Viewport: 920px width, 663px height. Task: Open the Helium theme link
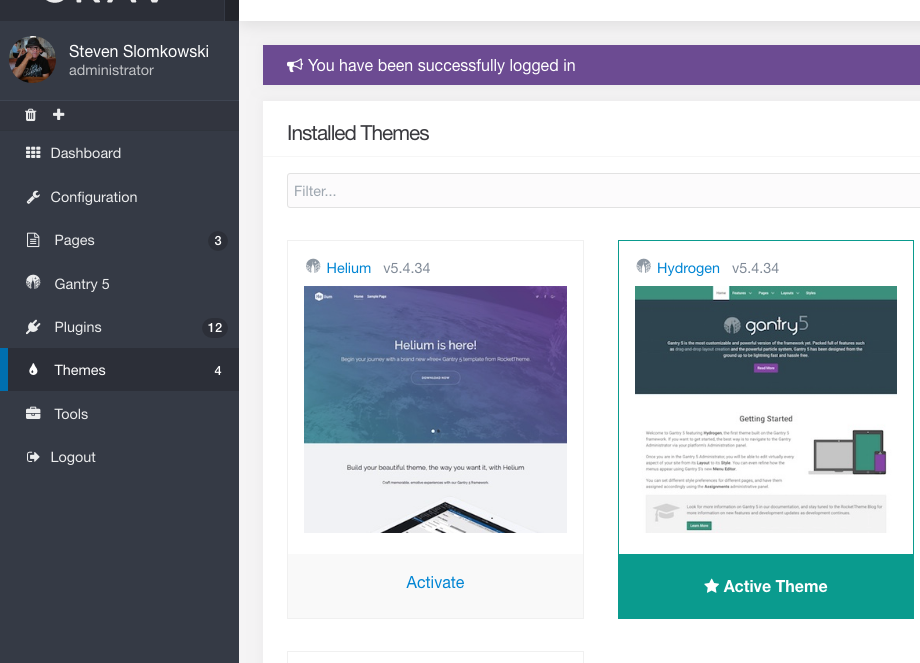[349, 268]
